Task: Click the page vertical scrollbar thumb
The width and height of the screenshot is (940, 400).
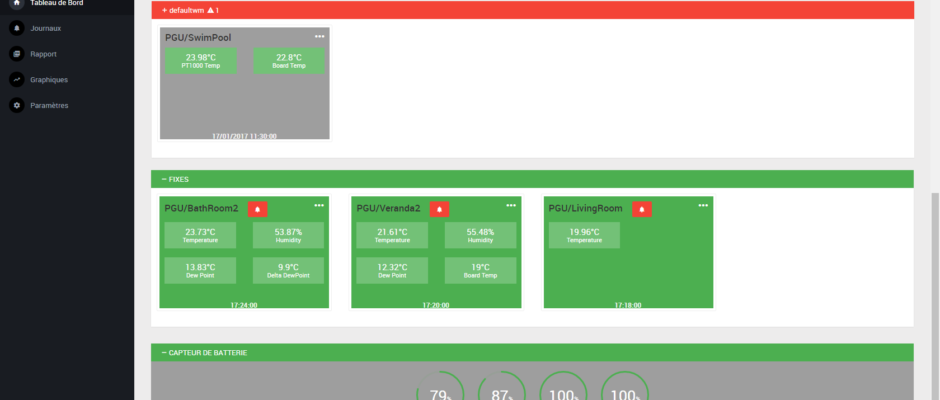Action: pyautogui.click(x=935, y=296)
